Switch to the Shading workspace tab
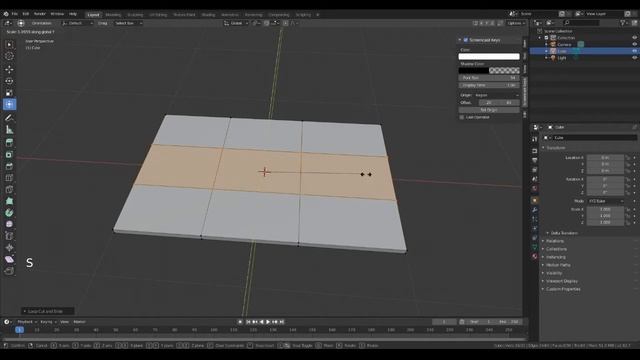Viewport: 640px width, 360px height. pyautogui.click(x=208, y=15)
